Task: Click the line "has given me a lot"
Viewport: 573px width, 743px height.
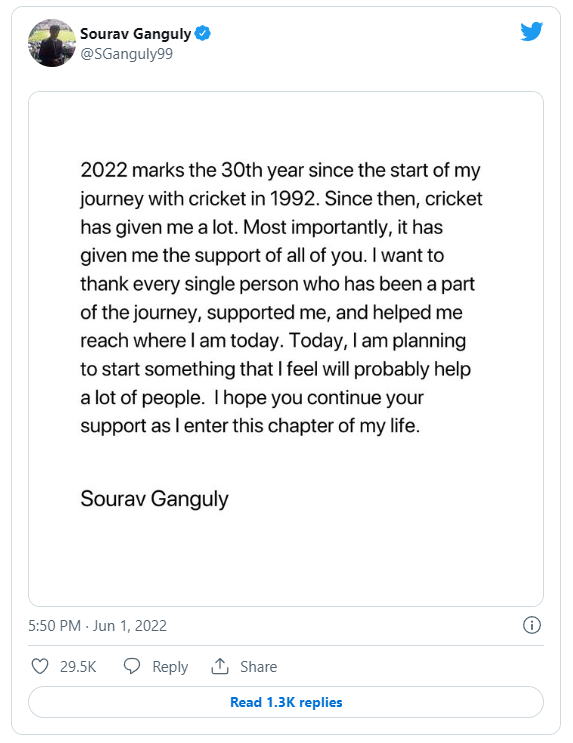Action: point(262,227)
